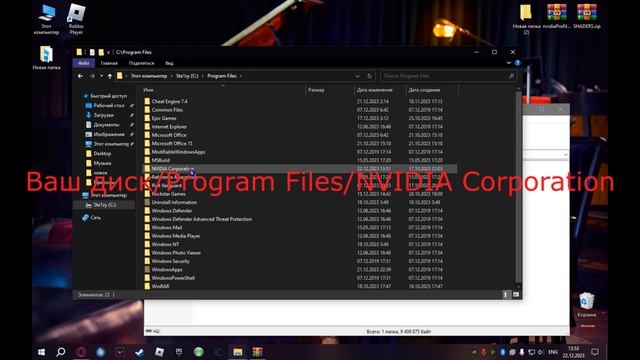
Task: Open Roblox icon in the taskbar
Action: click(x=159, y=352)
